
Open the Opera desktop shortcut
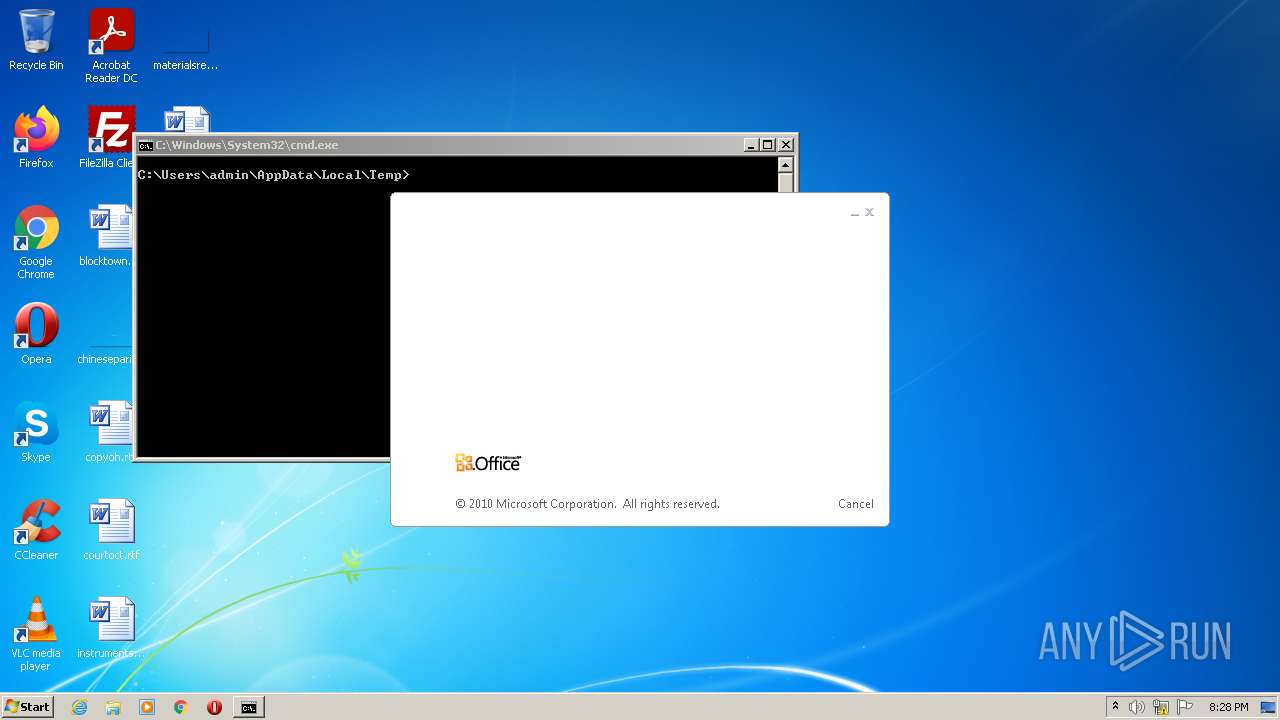(36, 334)
